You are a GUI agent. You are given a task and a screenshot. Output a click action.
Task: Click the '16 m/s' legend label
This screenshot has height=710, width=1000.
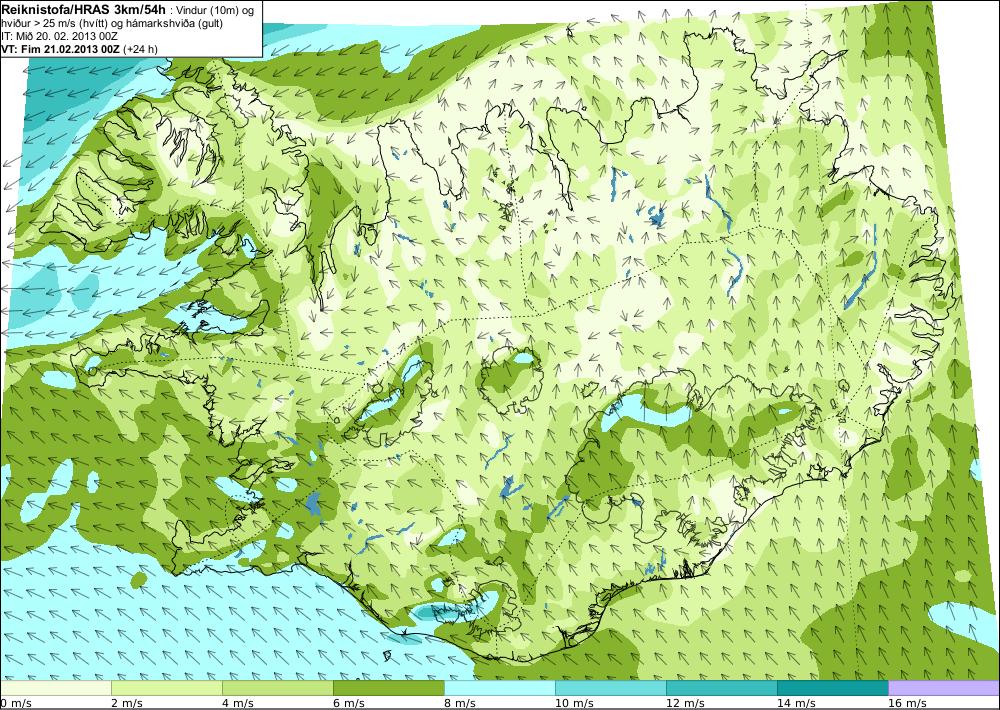point(908,703)
